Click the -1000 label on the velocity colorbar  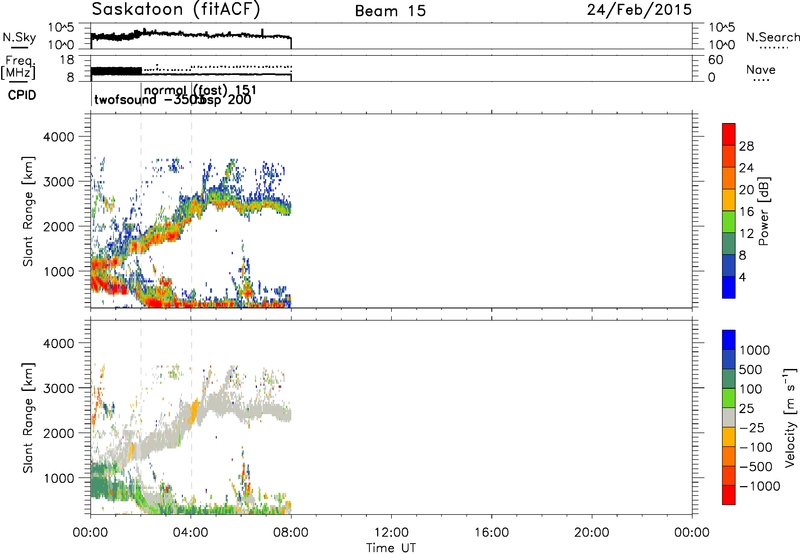[759, 486]
